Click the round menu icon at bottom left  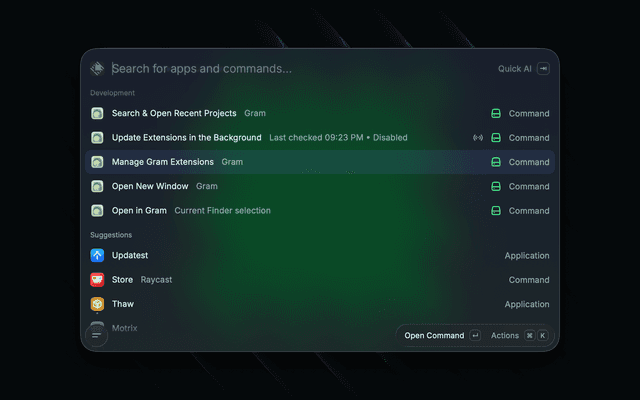tap(96, 336)
